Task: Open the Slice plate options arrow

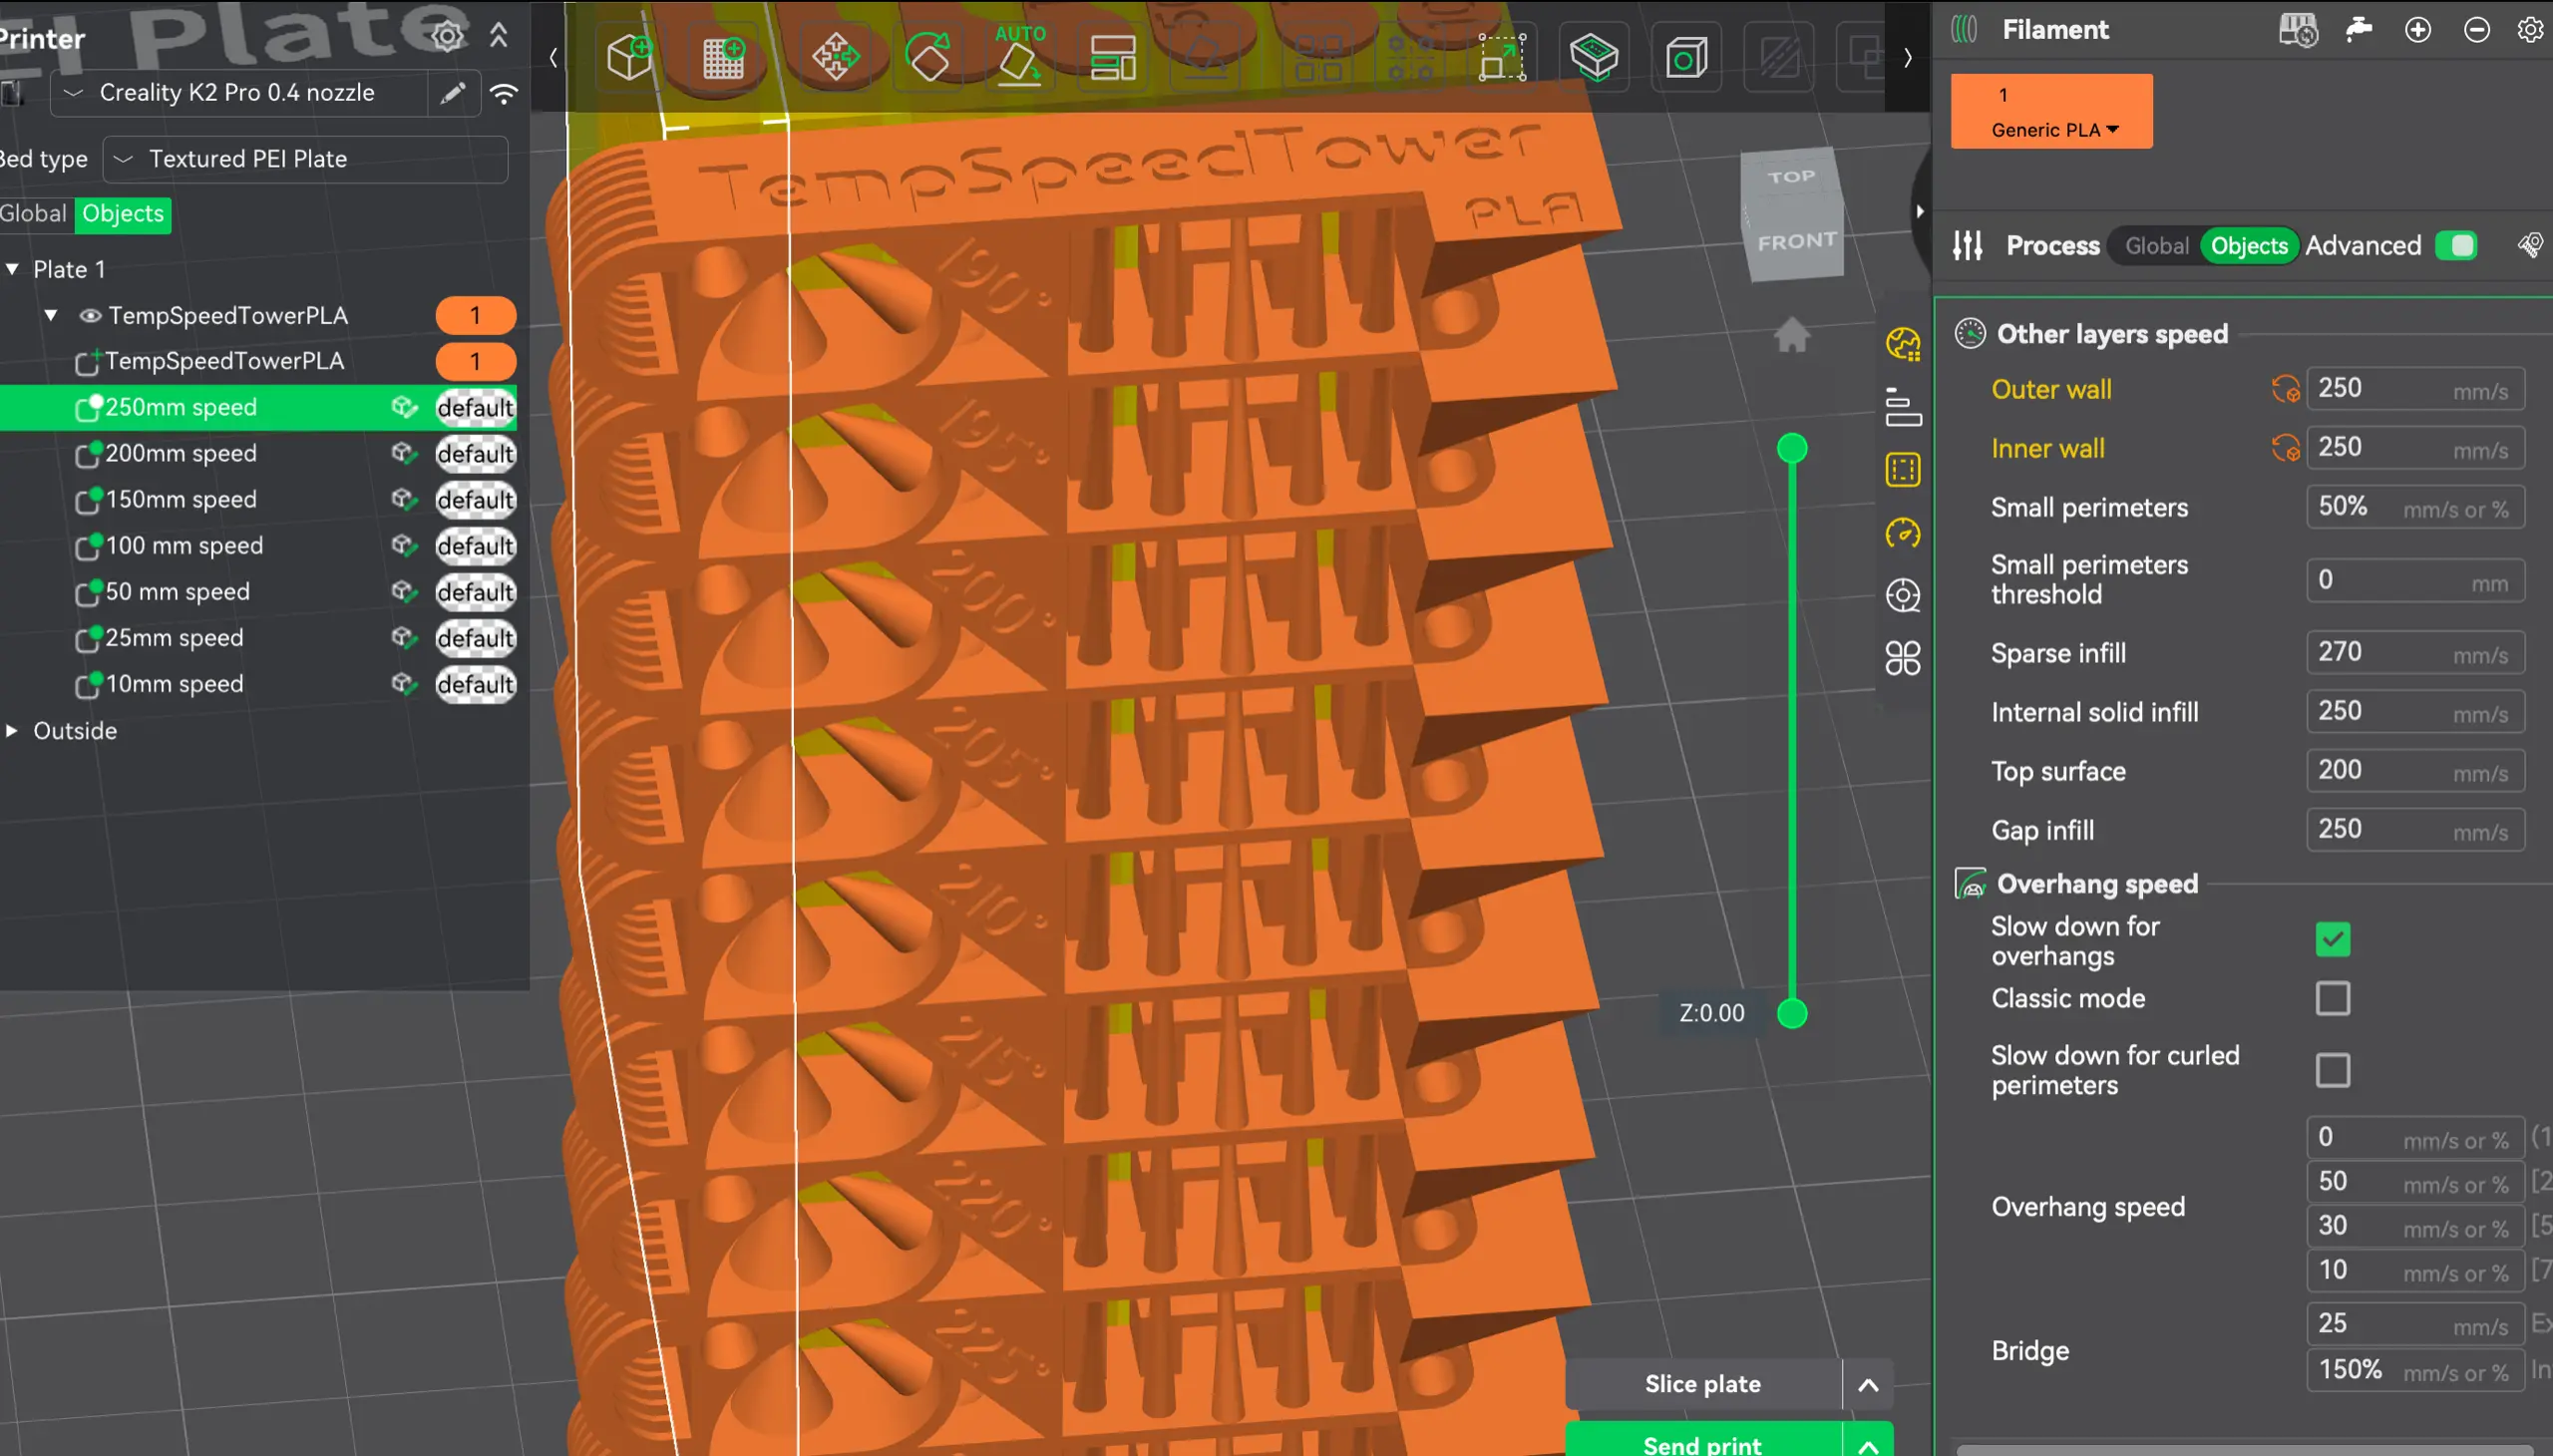Action: pos(1867,1384)
